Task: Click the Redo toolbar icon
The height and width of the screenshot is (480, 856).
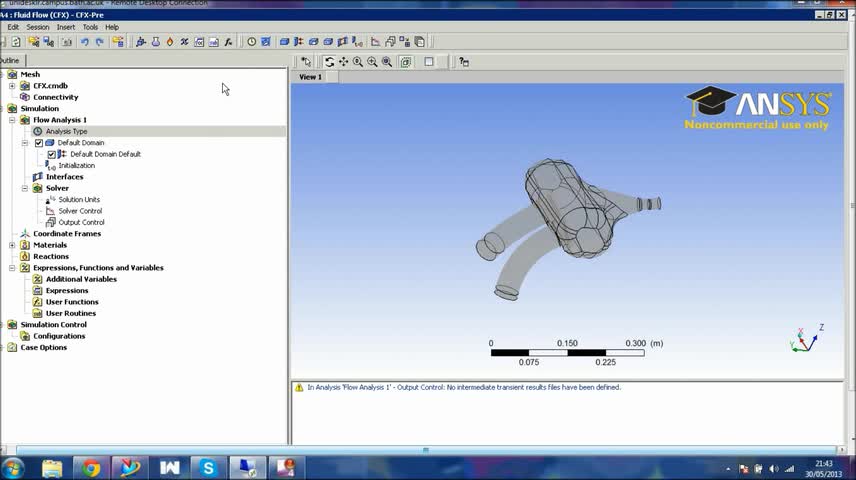Action: point(99,42)
